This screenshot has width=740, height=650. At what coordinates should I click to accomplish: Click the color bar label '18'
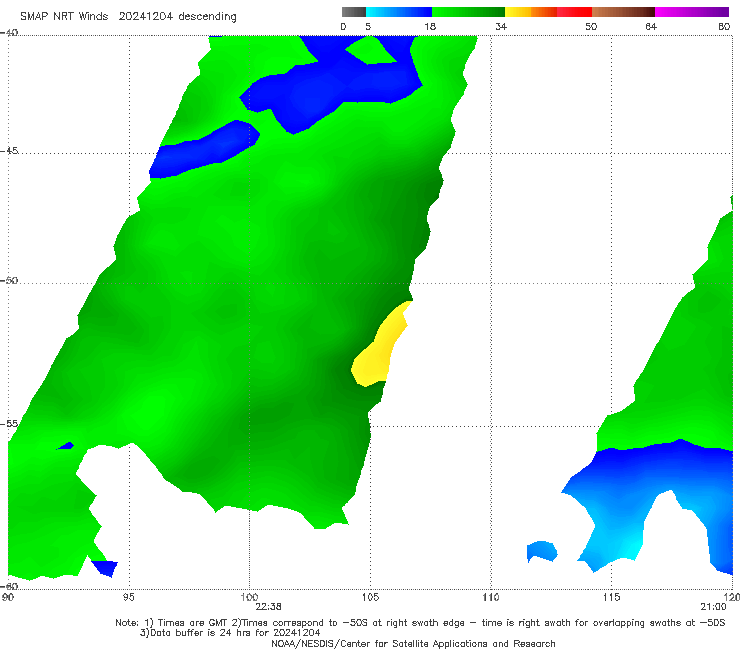point(430,26)
